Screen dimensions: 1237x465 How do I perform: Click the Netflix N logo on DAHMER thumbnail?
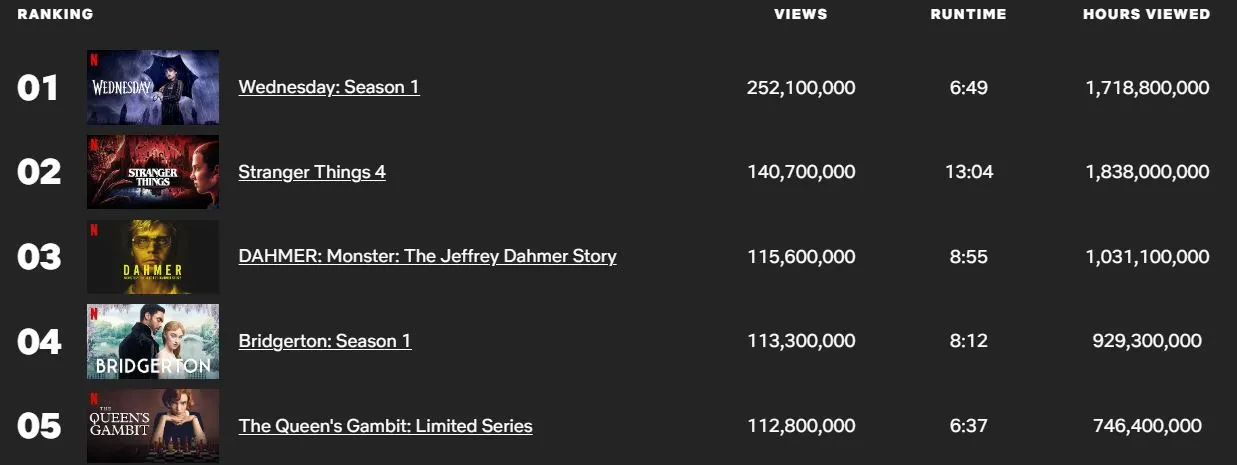point(94,229)
